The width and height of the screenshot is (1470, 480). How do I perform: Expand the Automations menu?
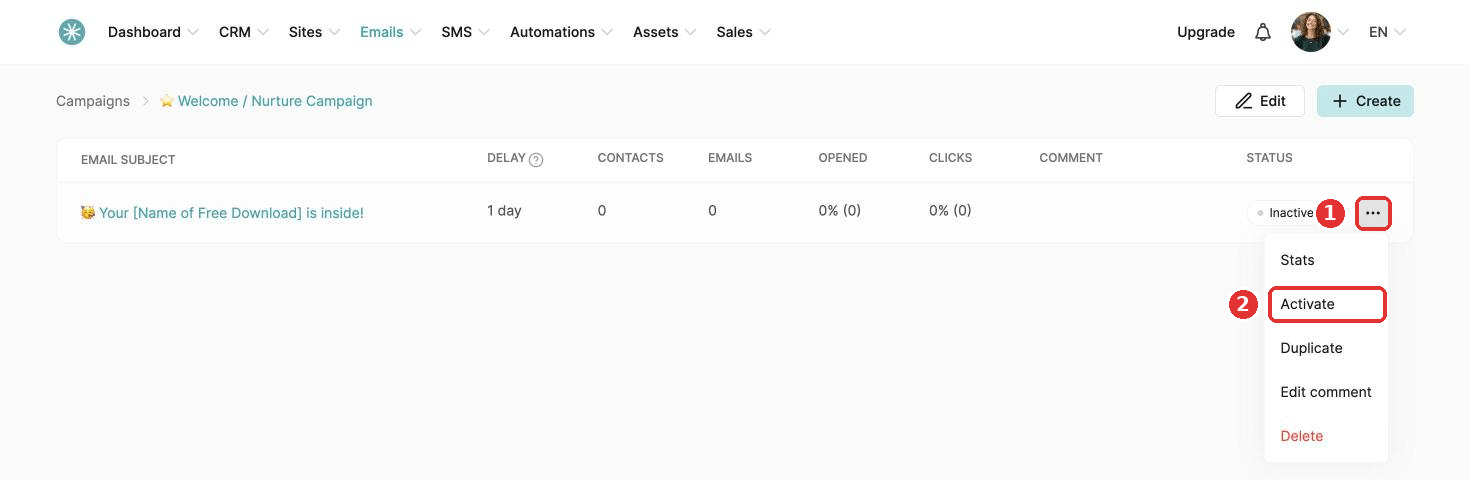[x=561, y=32]
